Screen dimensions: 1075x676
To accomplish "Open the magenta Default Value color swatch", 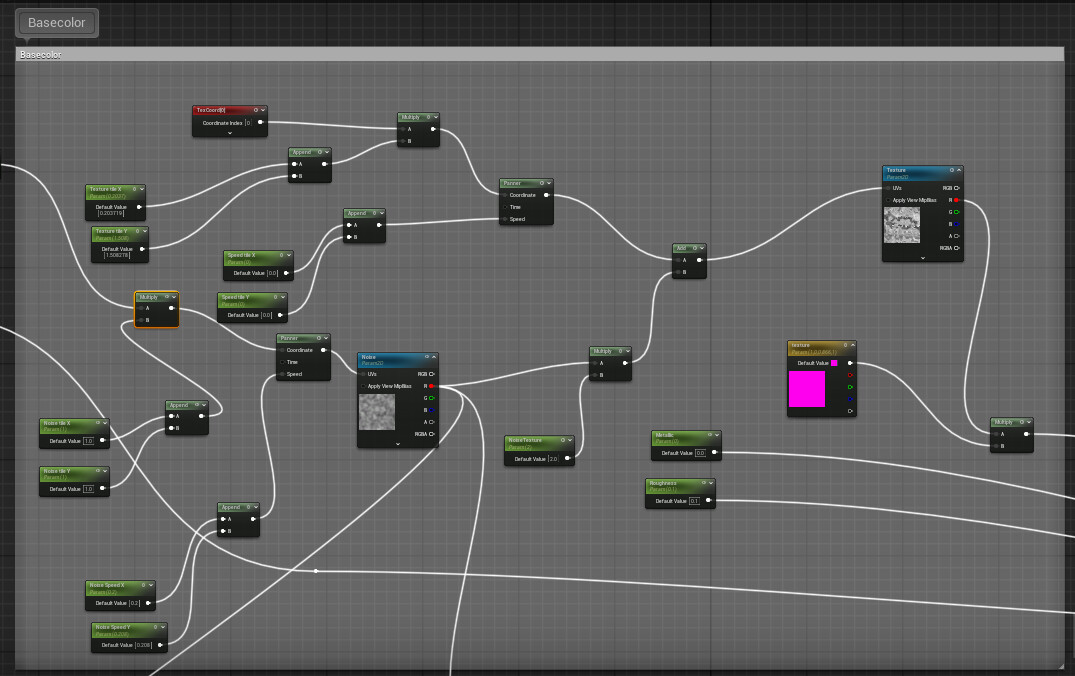I will point(834,363).
